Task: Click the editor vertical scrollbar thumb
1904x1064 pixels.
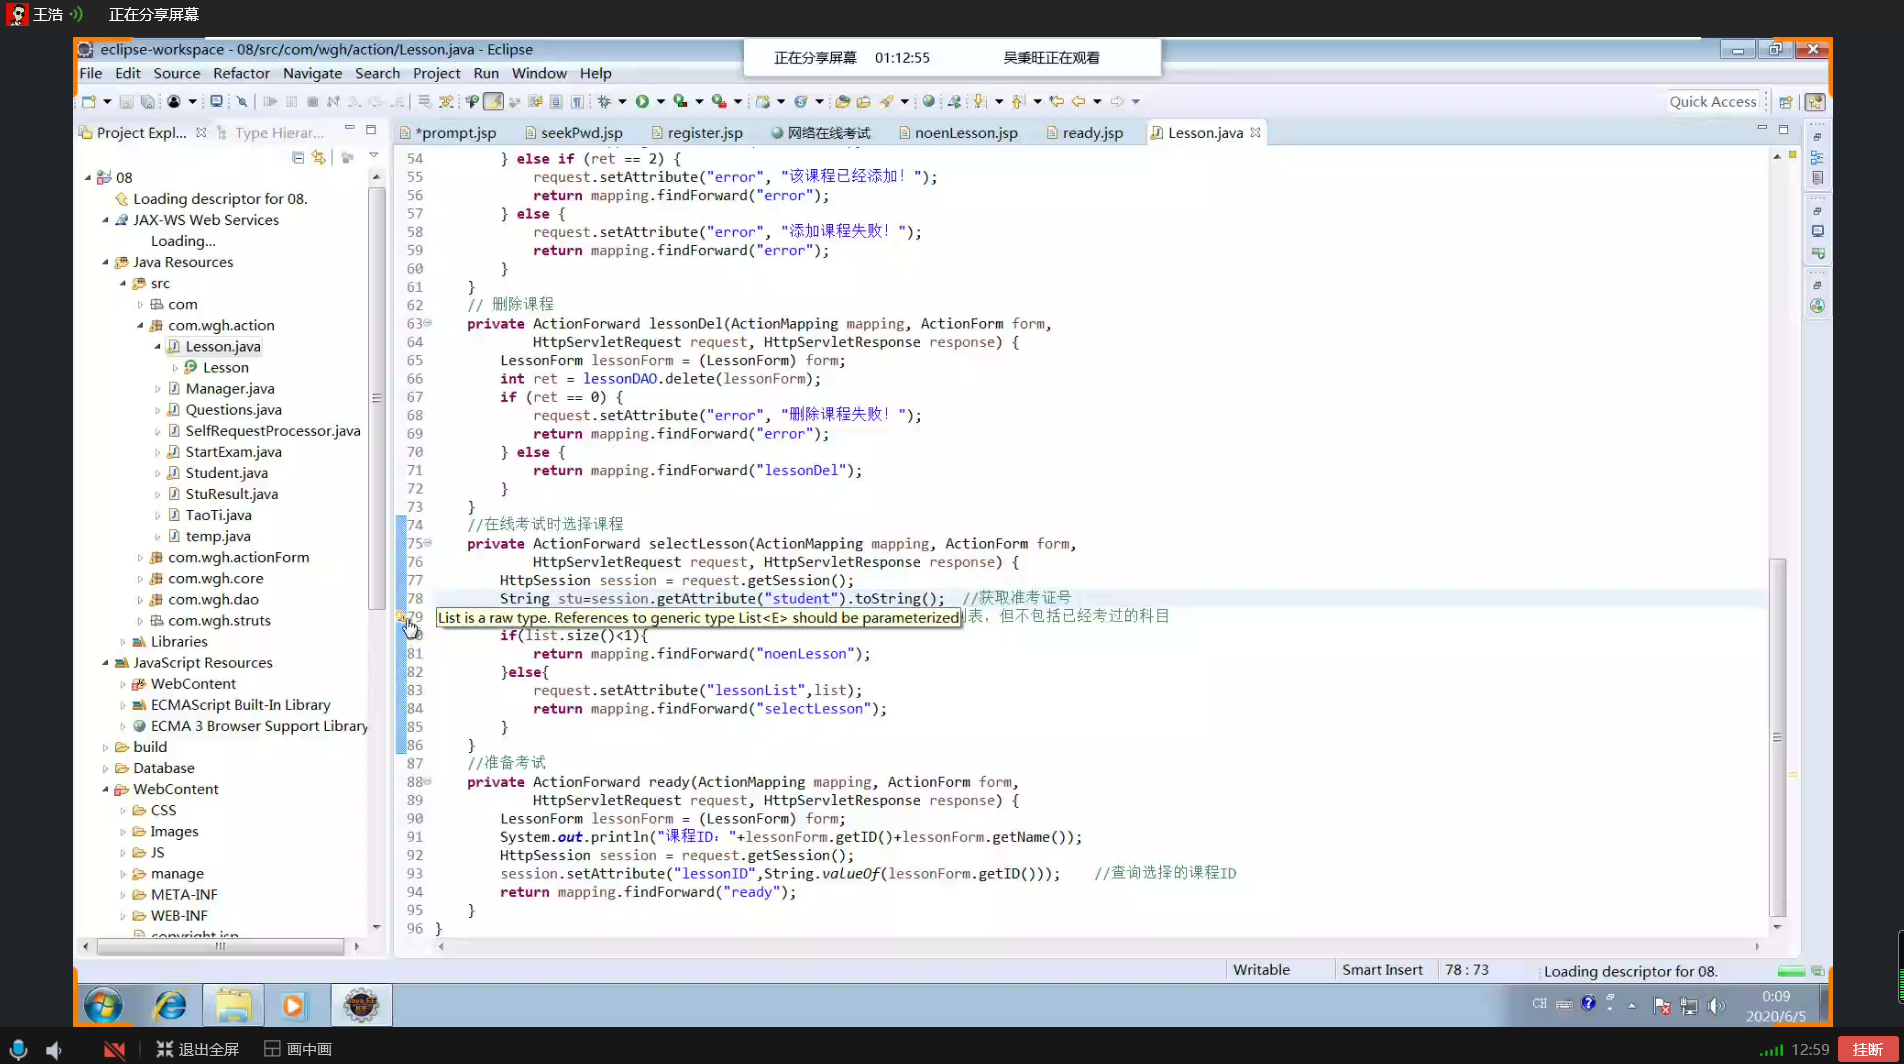Action: (x=1777, y=738)
